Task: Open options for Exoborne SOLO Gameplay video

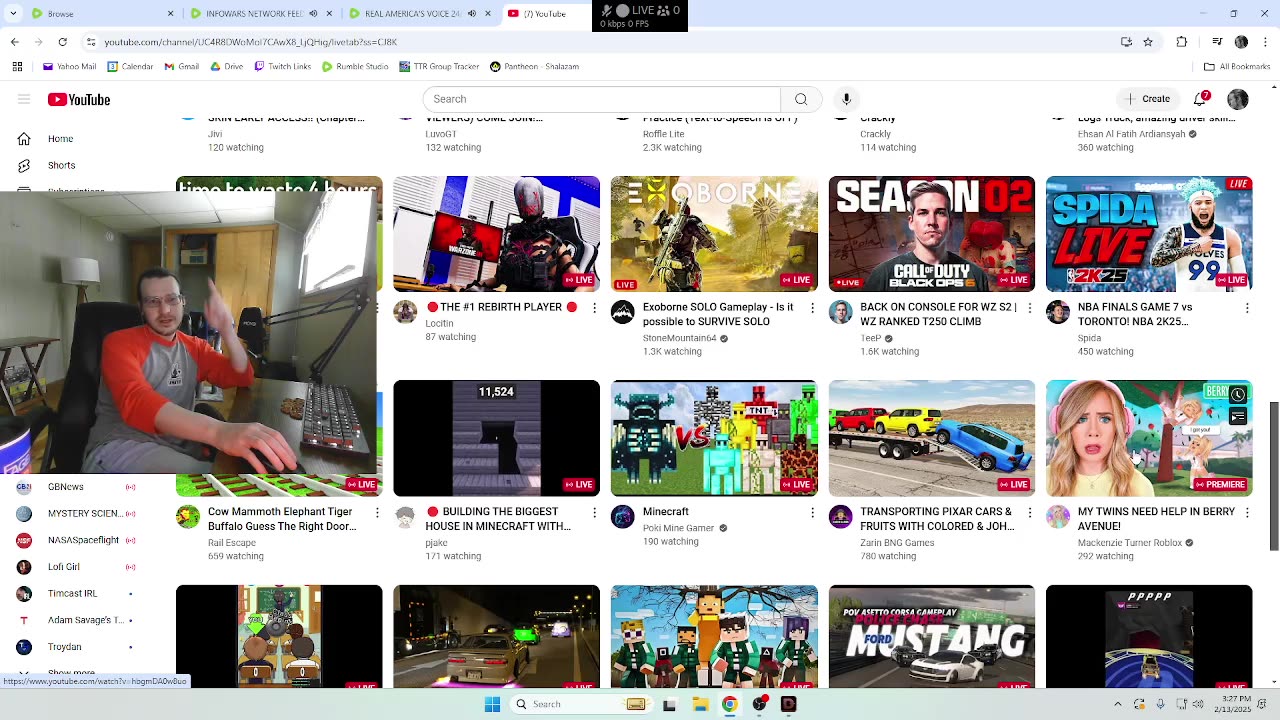Action: [812, 308]
